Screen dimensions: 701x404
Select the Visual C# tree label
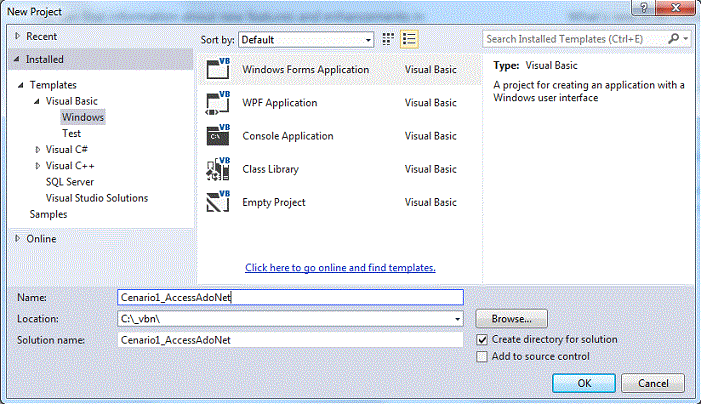[67, 149]
